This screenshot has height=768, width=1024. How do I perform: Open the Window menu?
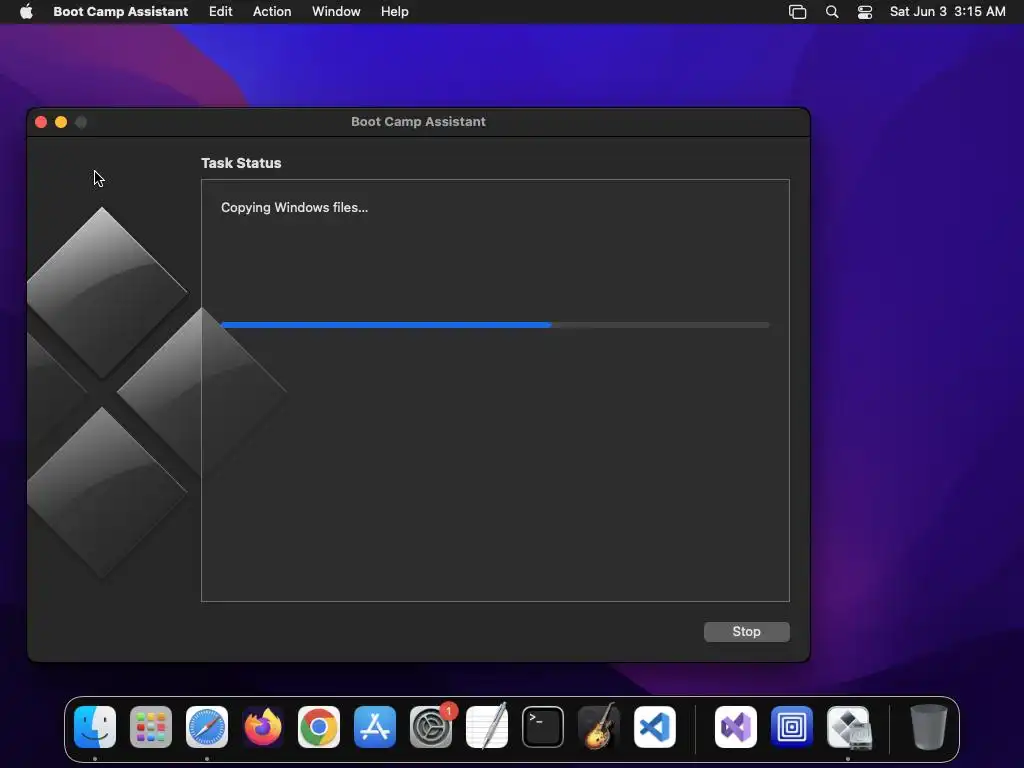pyautogui.click(x=336, y=12)
